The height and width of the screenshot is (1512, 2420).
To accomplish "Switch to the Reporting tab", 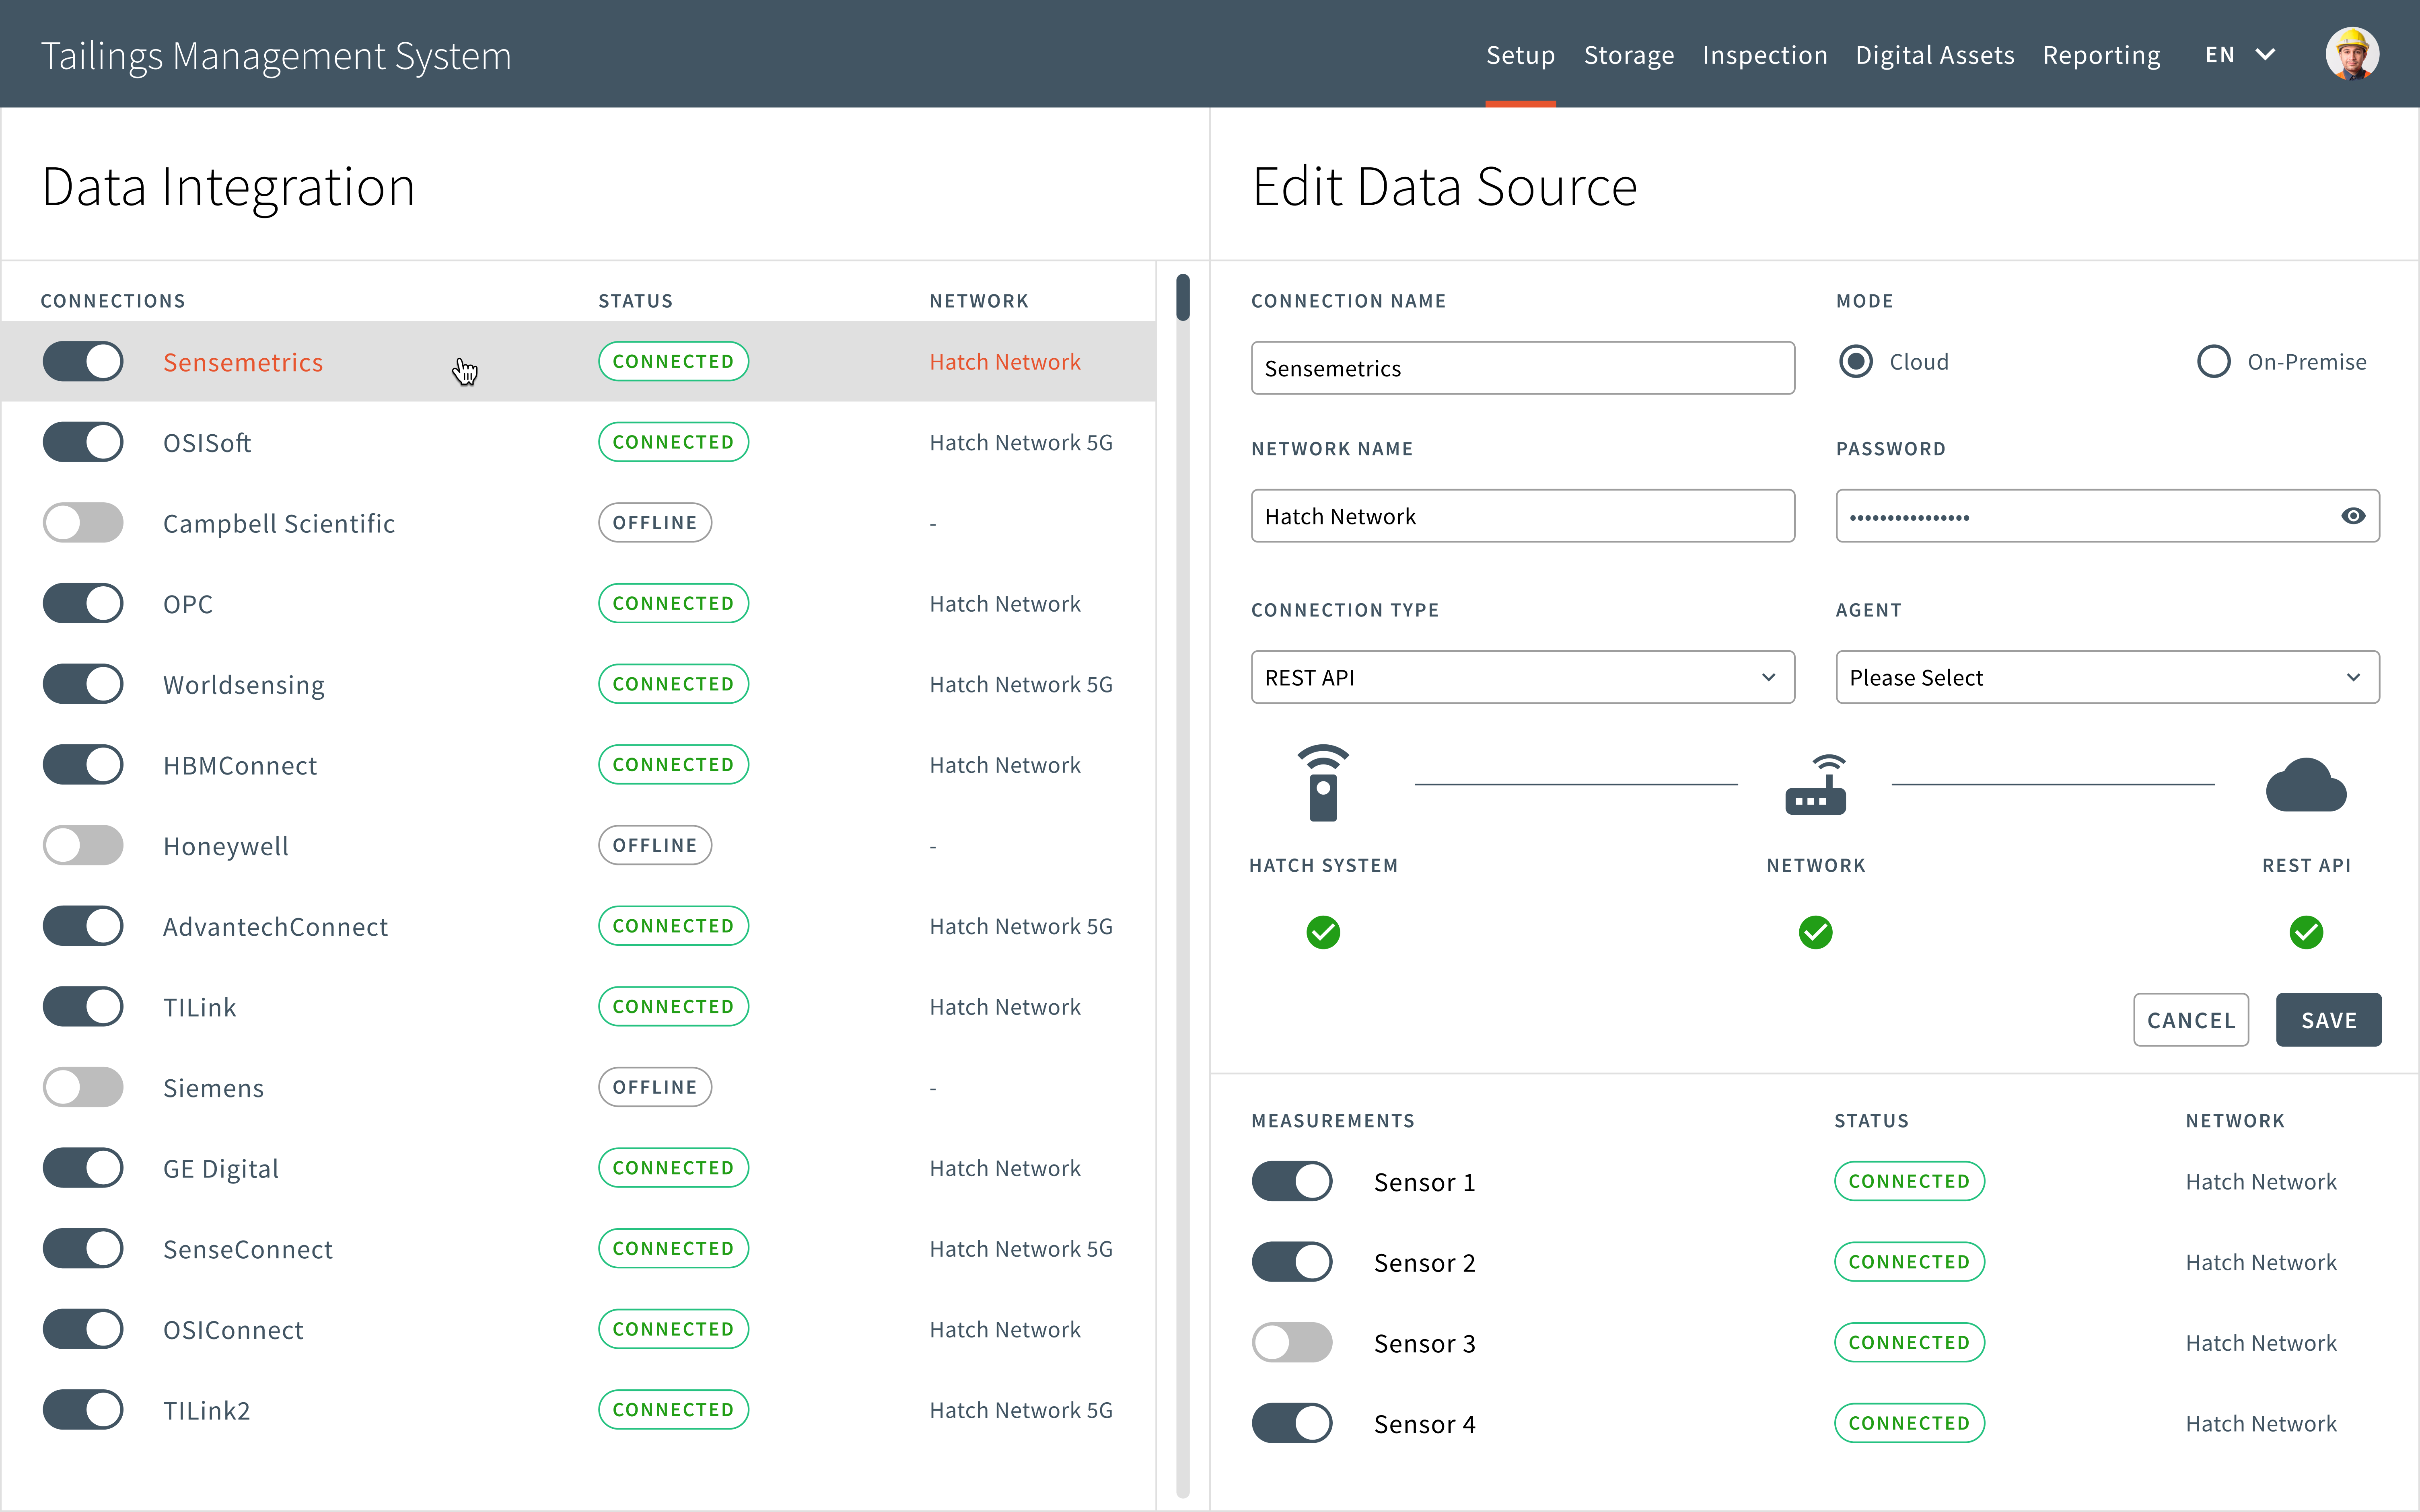I will point(2101,55).
